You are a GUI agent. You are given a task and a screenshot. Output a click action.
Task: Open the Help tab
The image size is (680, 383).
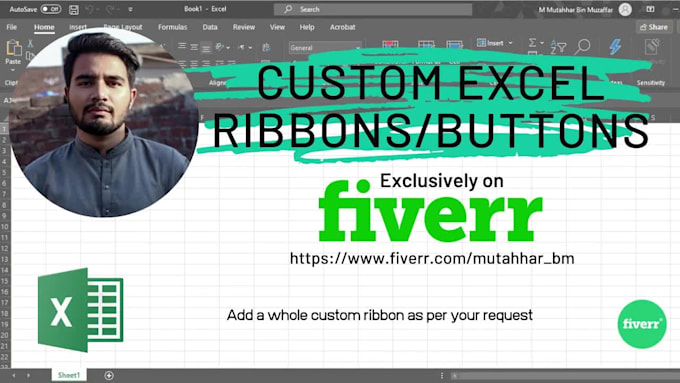tap(307, 27)
